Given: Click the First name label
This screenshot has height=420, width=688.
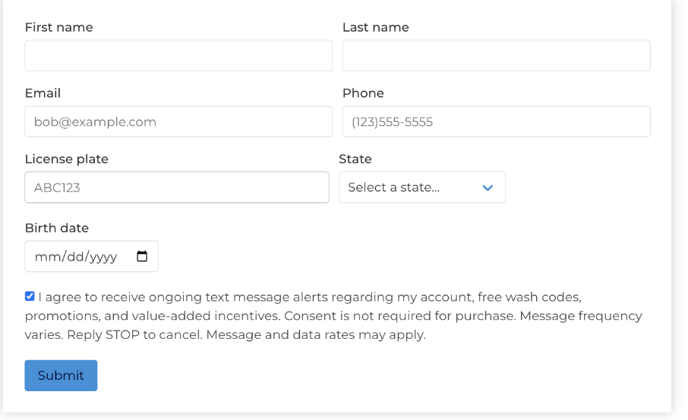Looking at the screenshot, I should pos(59,27).
